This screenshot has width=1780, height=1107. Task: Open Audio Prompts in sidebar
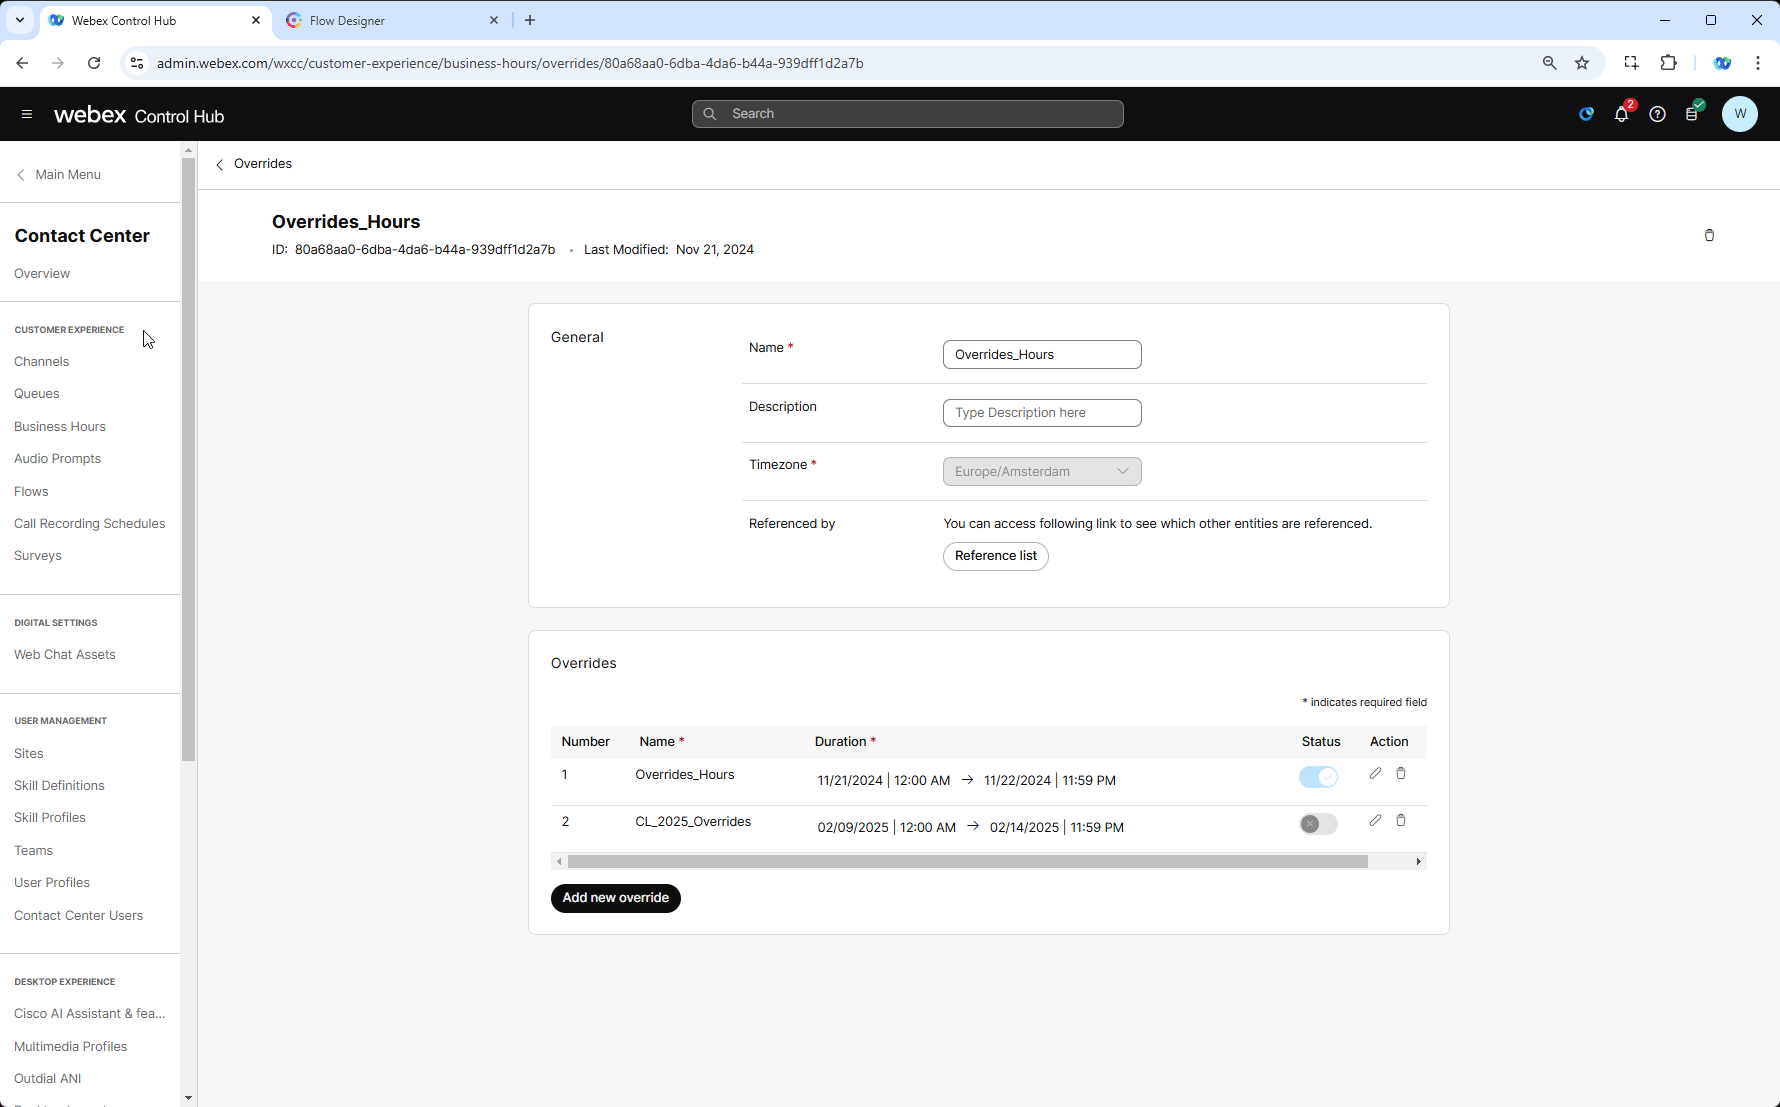tap(58, 459)
